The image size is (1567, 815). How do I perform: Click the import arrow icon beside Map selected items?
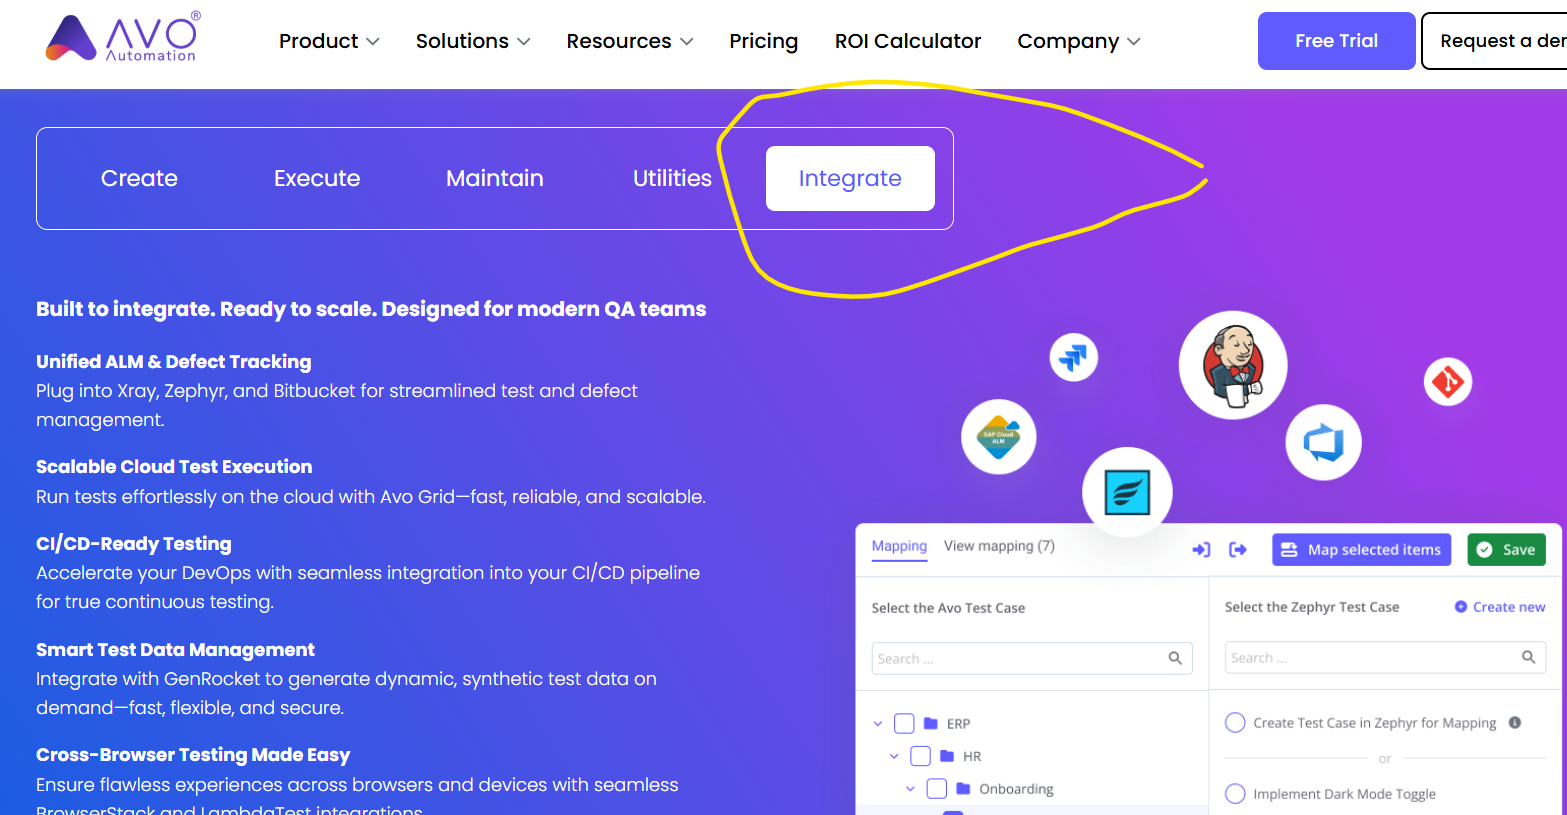[x=1201, y=550]
